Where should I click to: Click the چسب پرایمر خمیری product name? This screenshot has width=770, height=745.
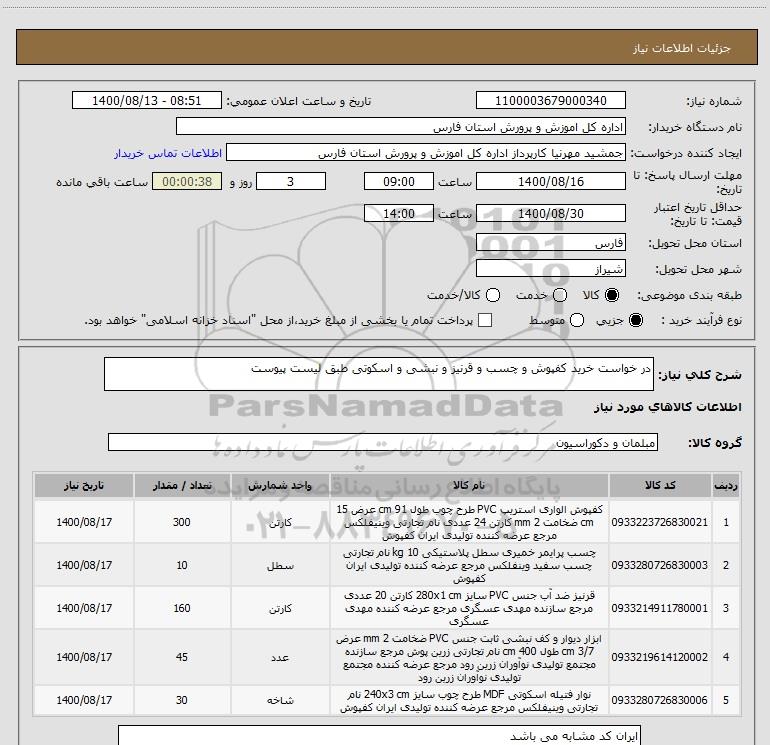coord(469,565)
